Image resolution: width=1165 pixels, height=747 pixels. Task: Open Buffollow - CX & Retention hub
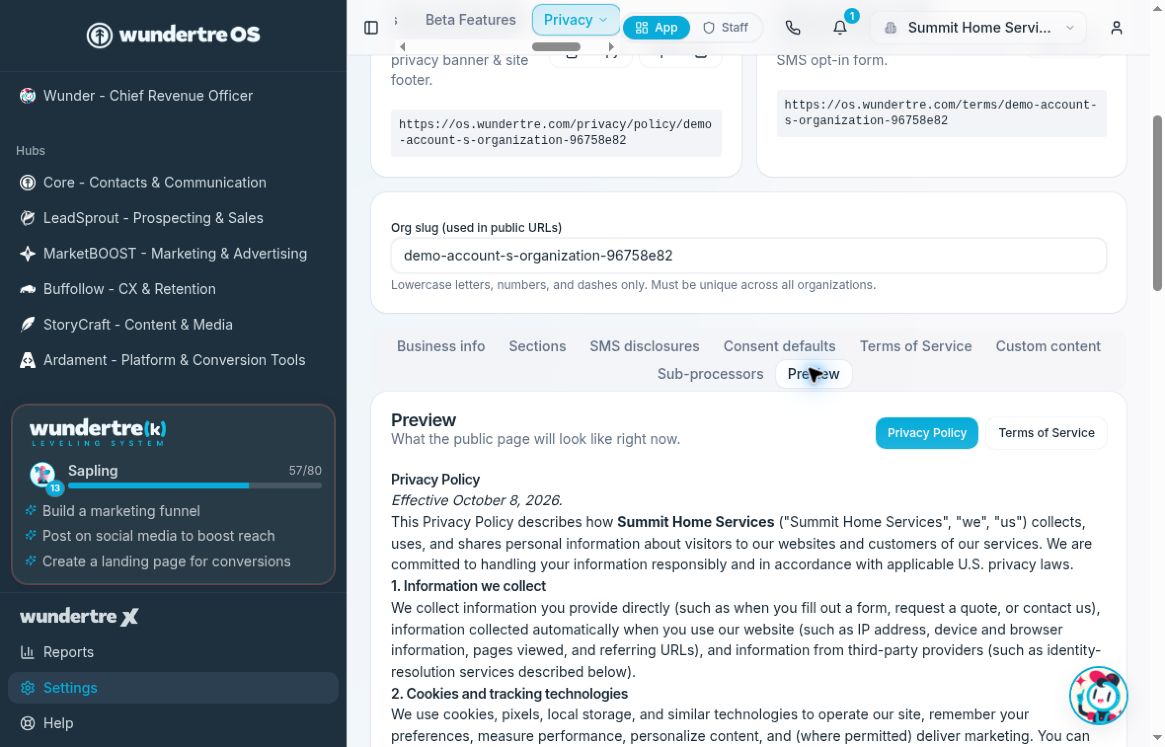coord(129,289)
